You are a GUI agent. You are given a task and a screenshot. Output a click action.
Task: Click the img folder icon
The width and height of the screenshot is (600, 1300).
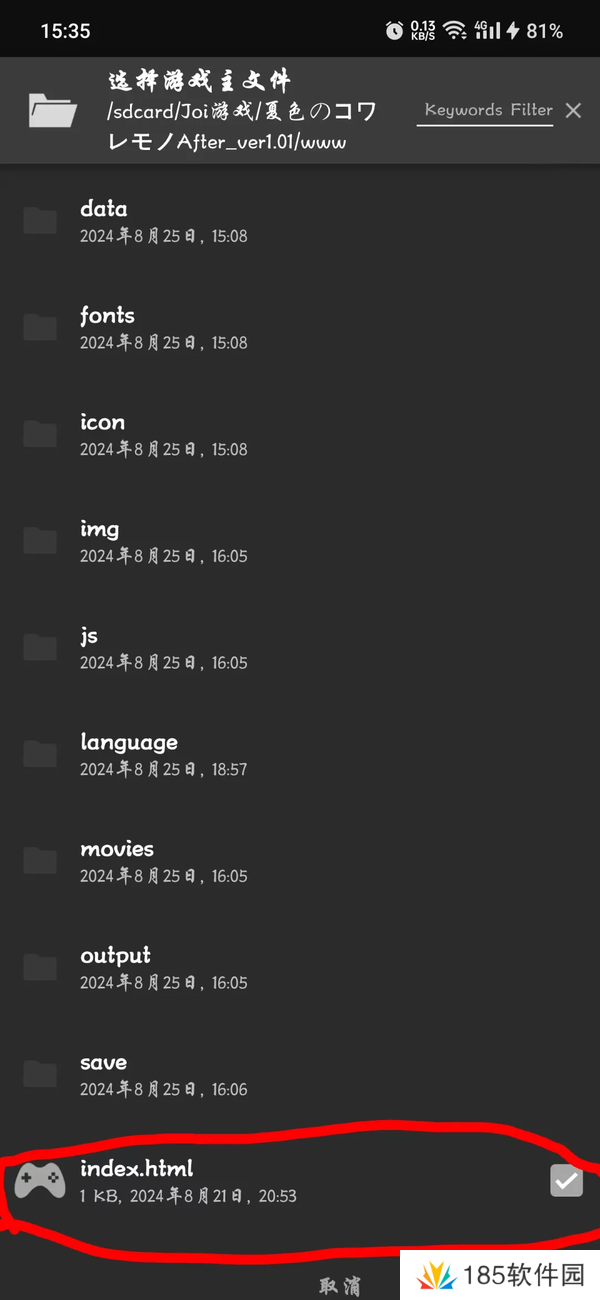point(41,541)
